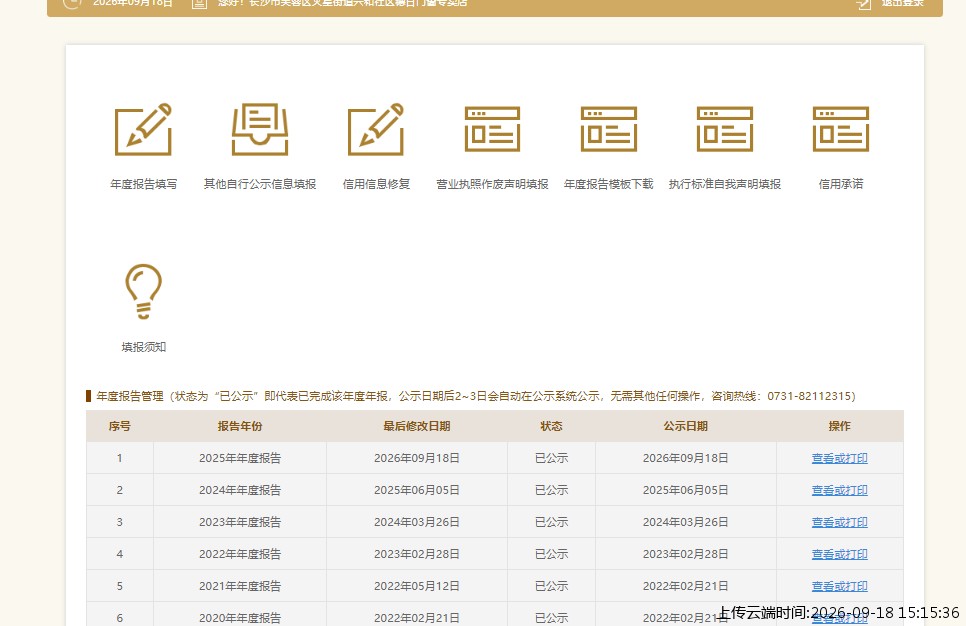Select the 公示日期 cell of the 2021年年度报告 row
This screenshot has width=966, height=626.
click(x=686, y=586)
